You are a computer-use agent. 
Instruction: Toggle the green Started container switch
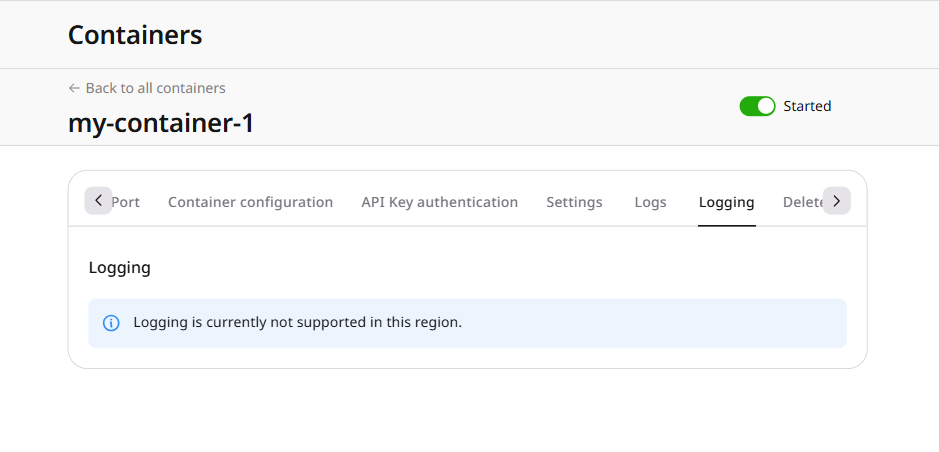click(757, 106)
